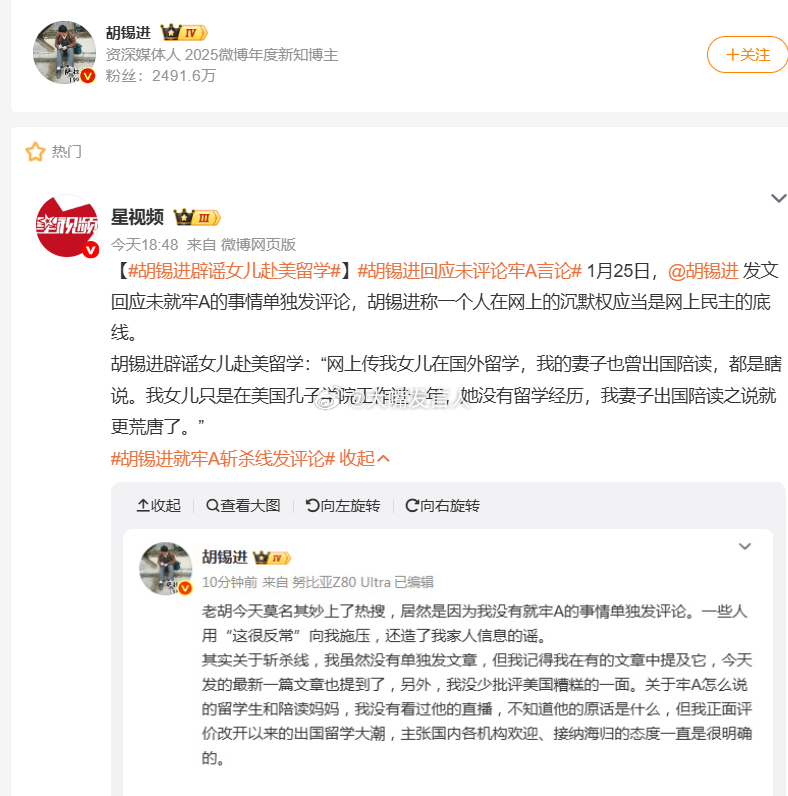Click 星视频's crown level III badge
788x796 pixels.
197,217
